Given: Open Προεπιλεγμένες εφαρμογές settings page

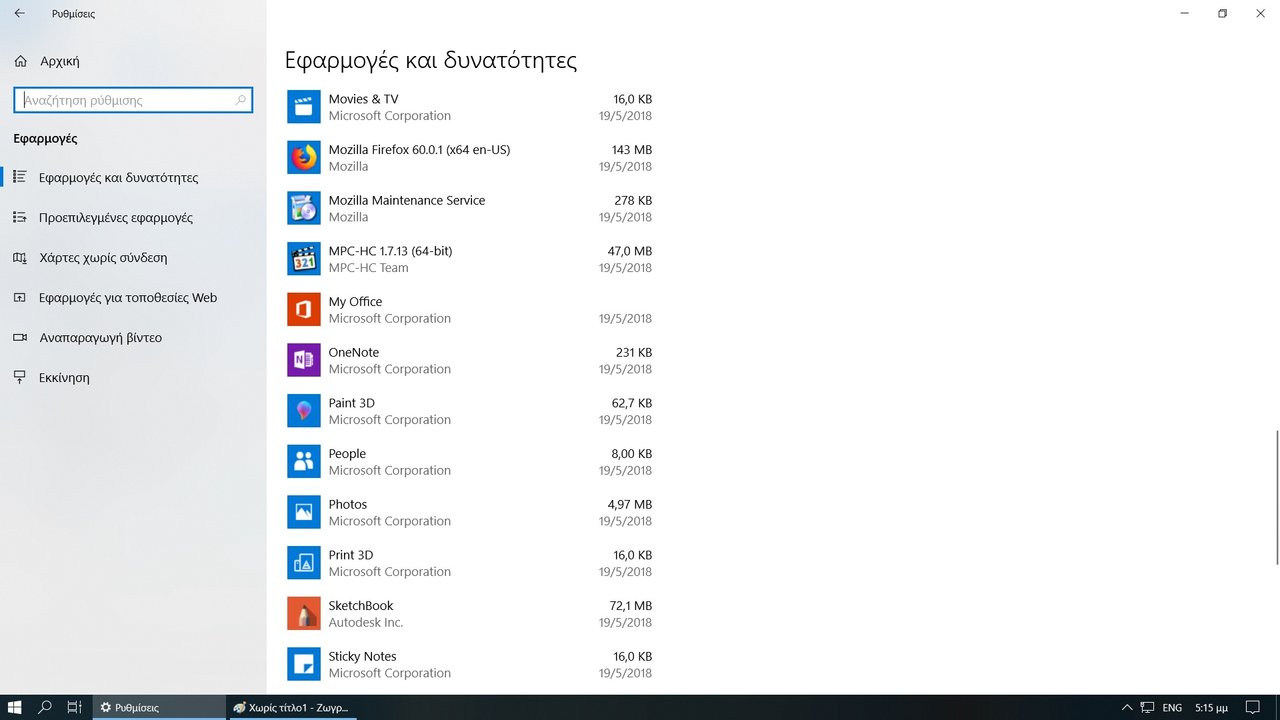Looking at the screenshot, I should pyautogui.click(x=133, y=217).
